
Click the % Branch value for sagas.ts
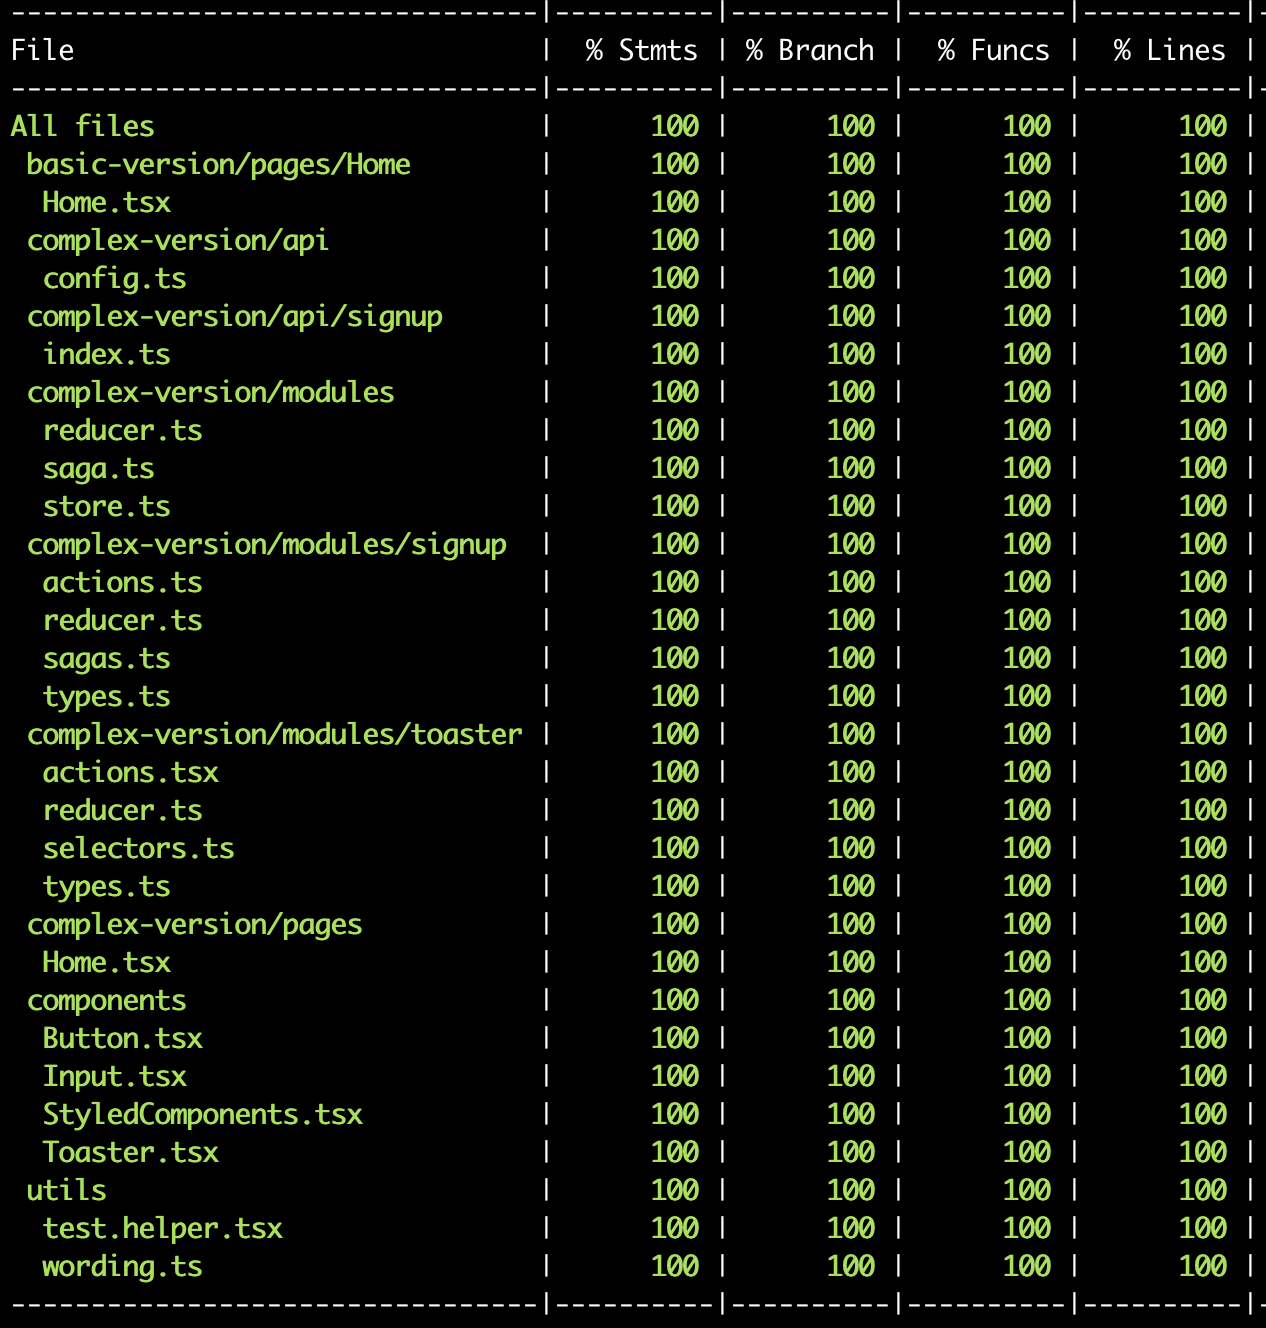tap(851, 658)
